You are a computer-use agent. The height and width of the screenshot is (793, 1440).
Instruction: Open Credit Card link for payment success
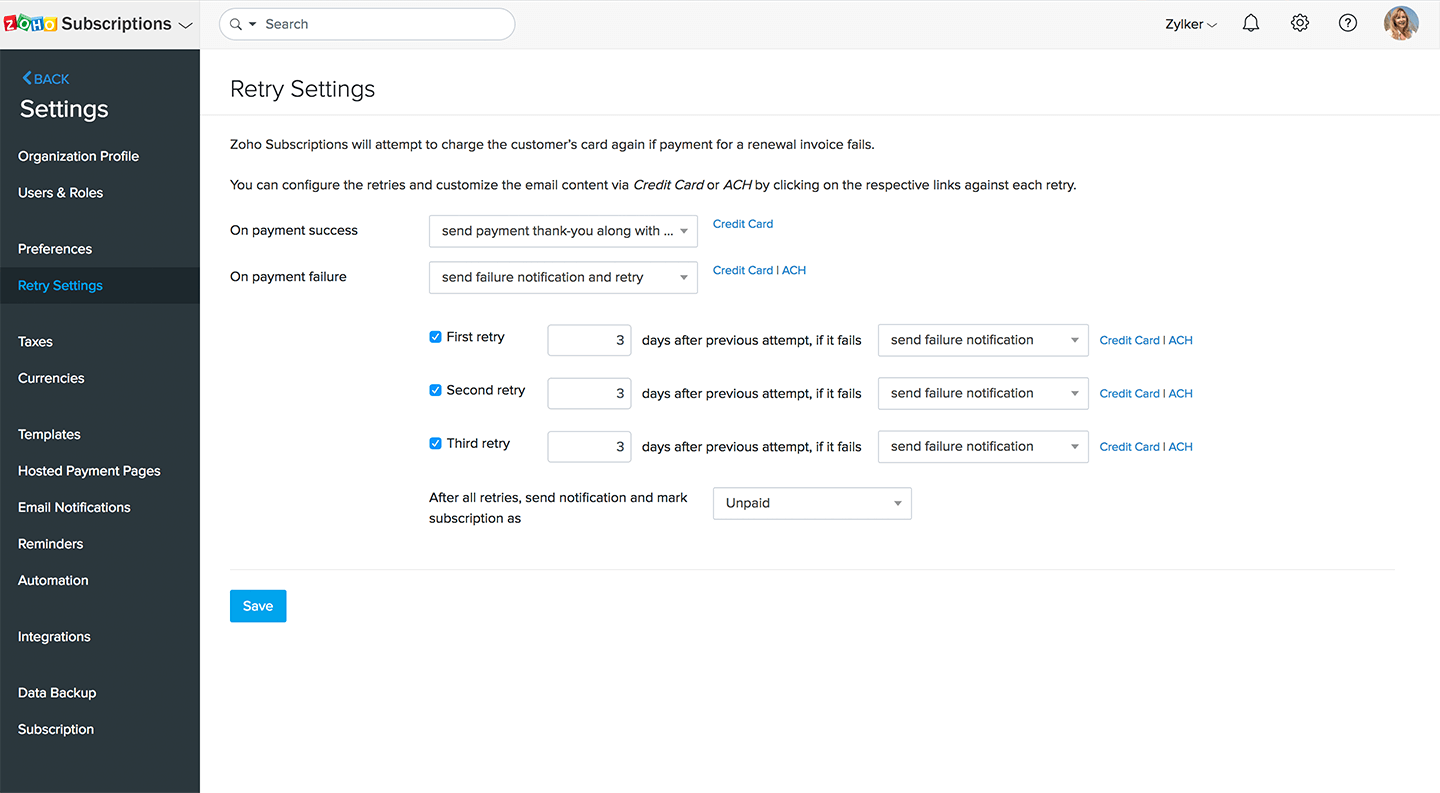click(x=742, y=224)
